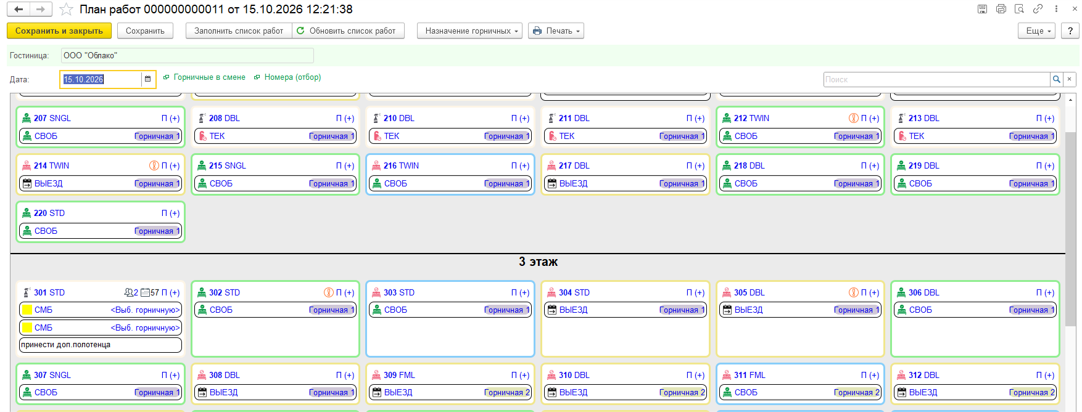
Task: Click the orange info icon on room 212
Action: point(854,119)
